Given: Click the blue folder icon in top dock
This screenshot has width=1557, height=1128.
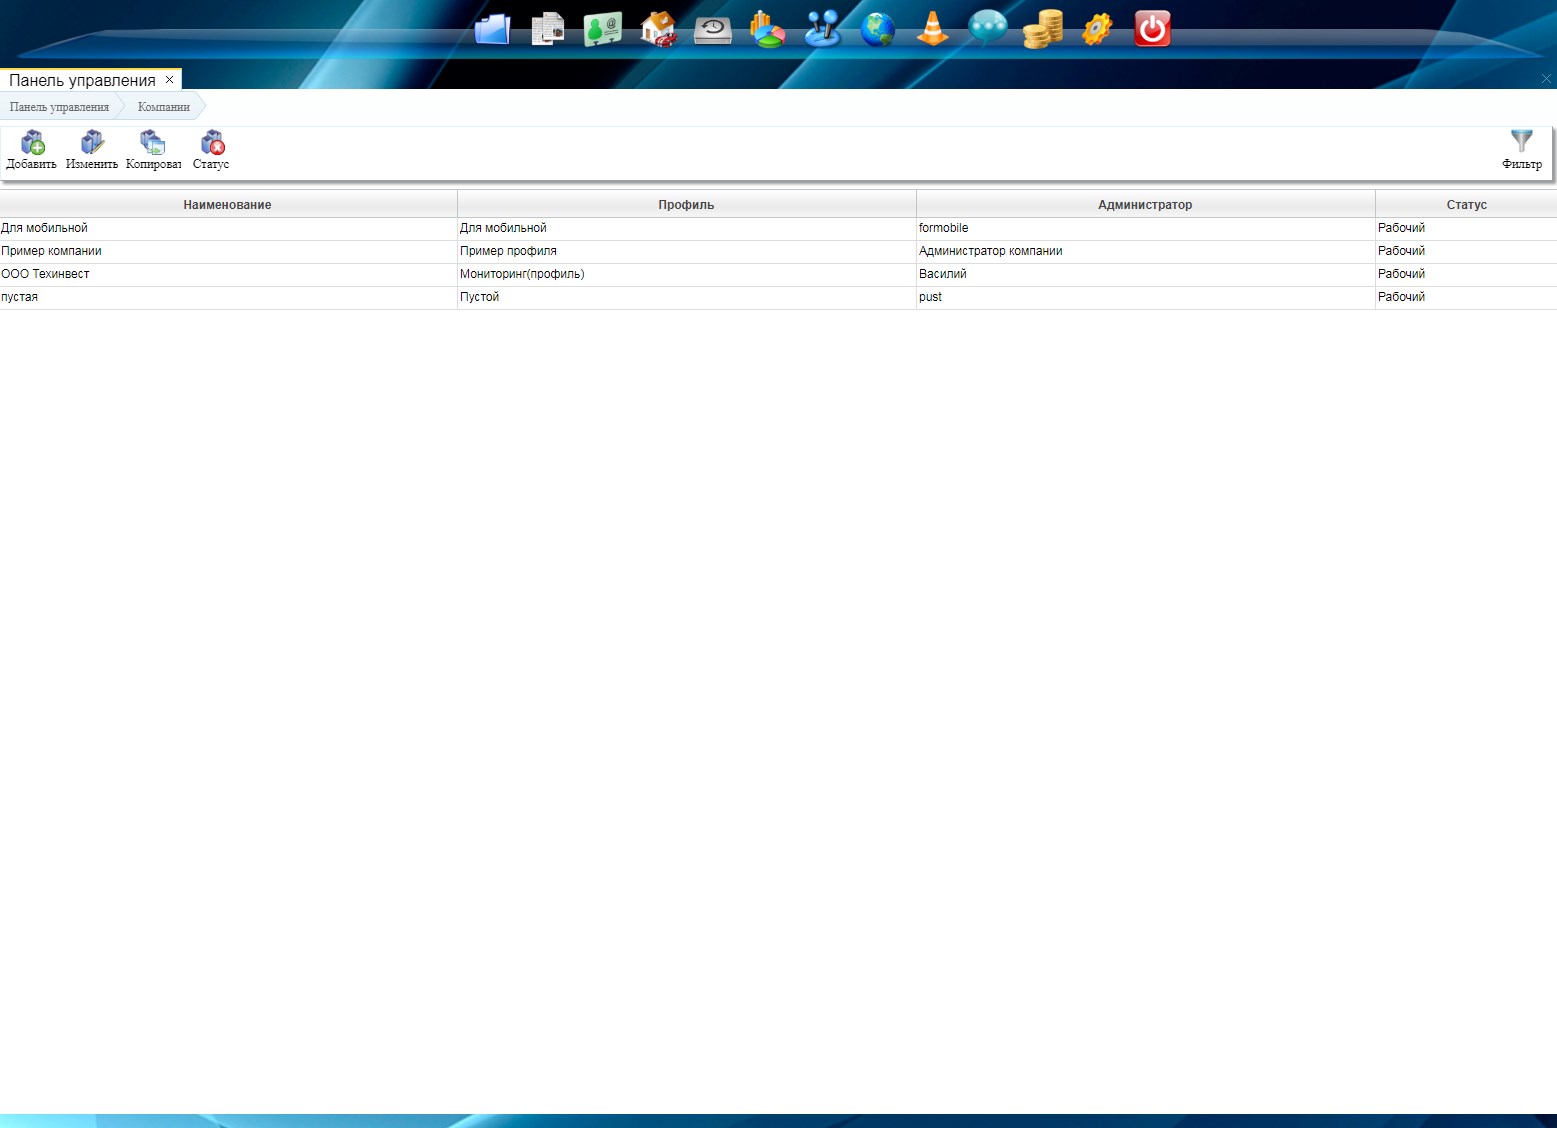Looking at the screenshot, I should [x=492, y=29].
